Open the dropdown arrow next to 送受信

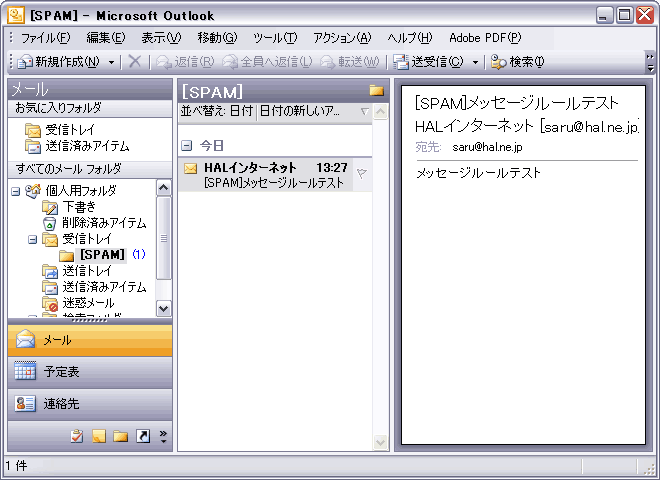coord(475,62)
